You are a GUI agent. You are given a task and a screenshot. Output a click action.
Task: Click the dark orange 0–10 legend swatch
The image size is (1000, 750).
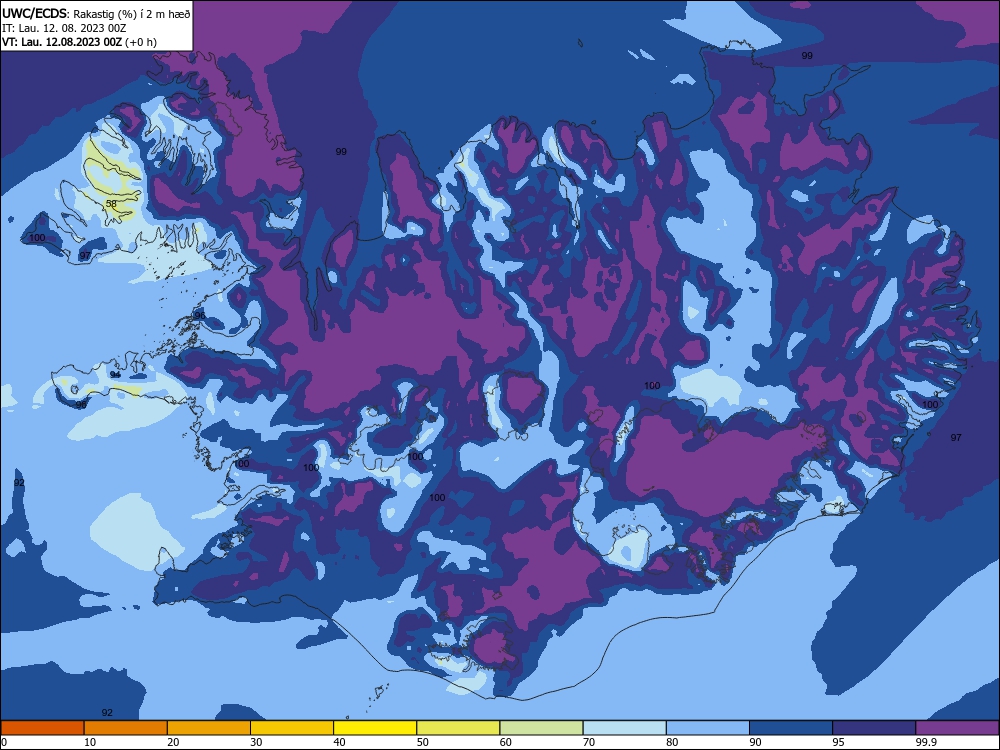click(x=42, y=728)
